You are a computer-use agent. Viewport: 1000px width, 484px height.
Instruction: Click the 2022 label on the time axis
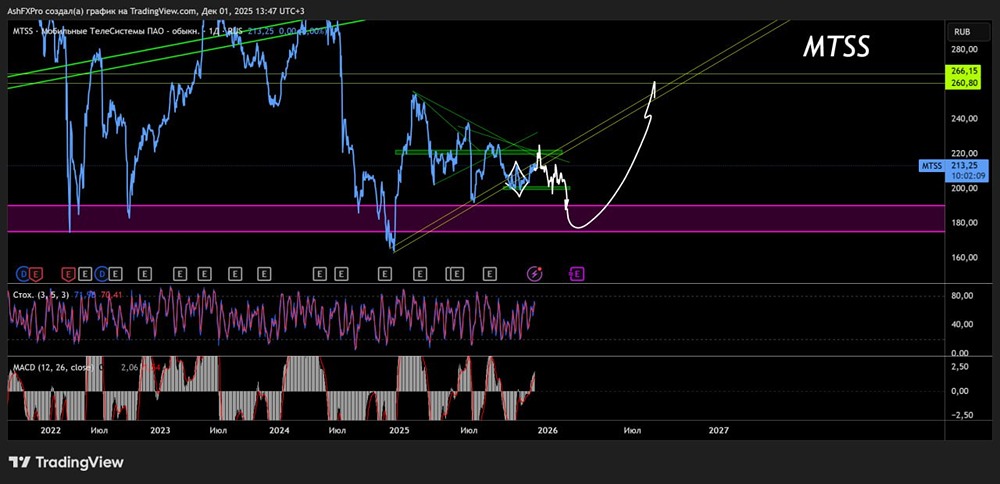(50, 430)
